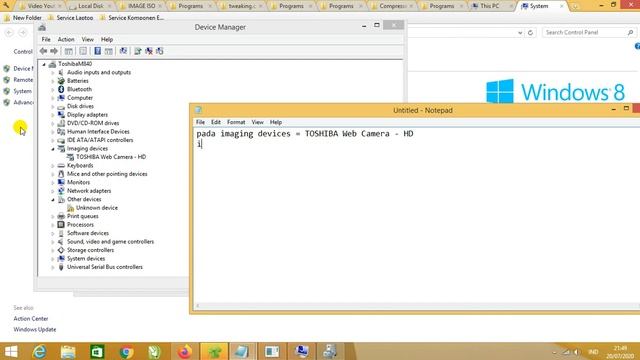Select Mice and other pointing devices
Screen dimensions: 640x360
pos(107,174)
